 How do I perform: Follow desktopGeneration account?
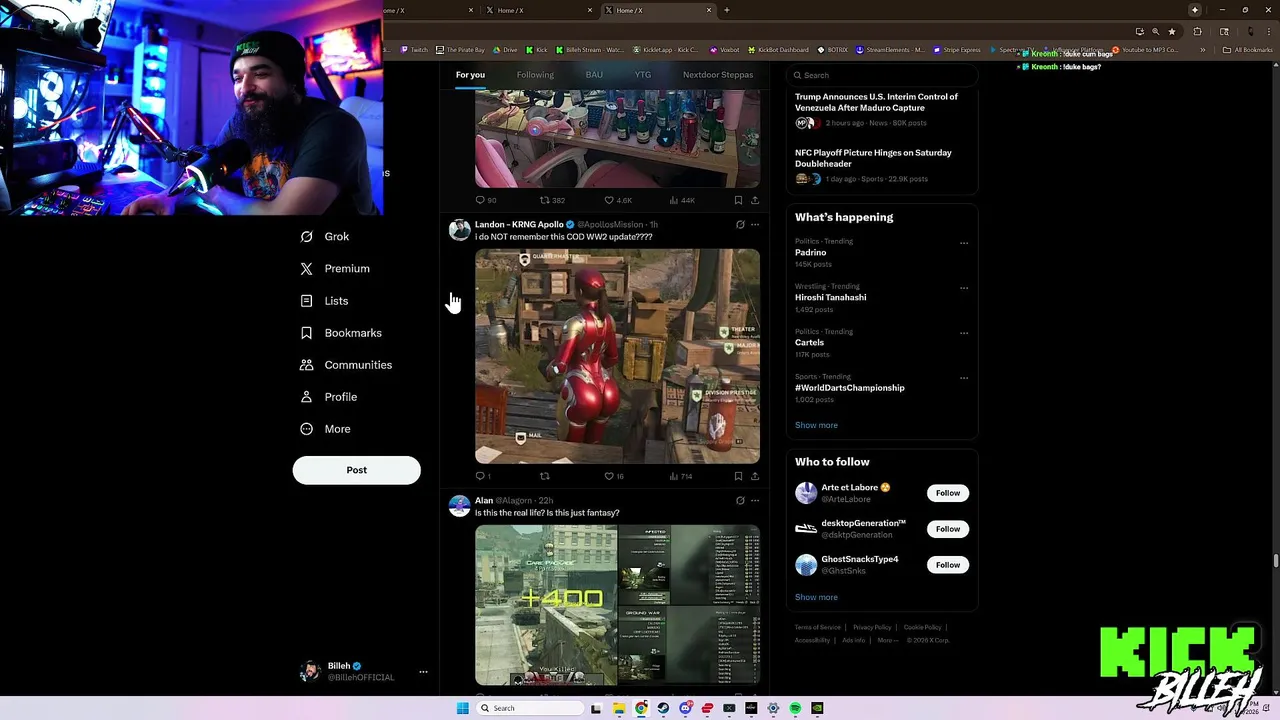pos(948,529)
